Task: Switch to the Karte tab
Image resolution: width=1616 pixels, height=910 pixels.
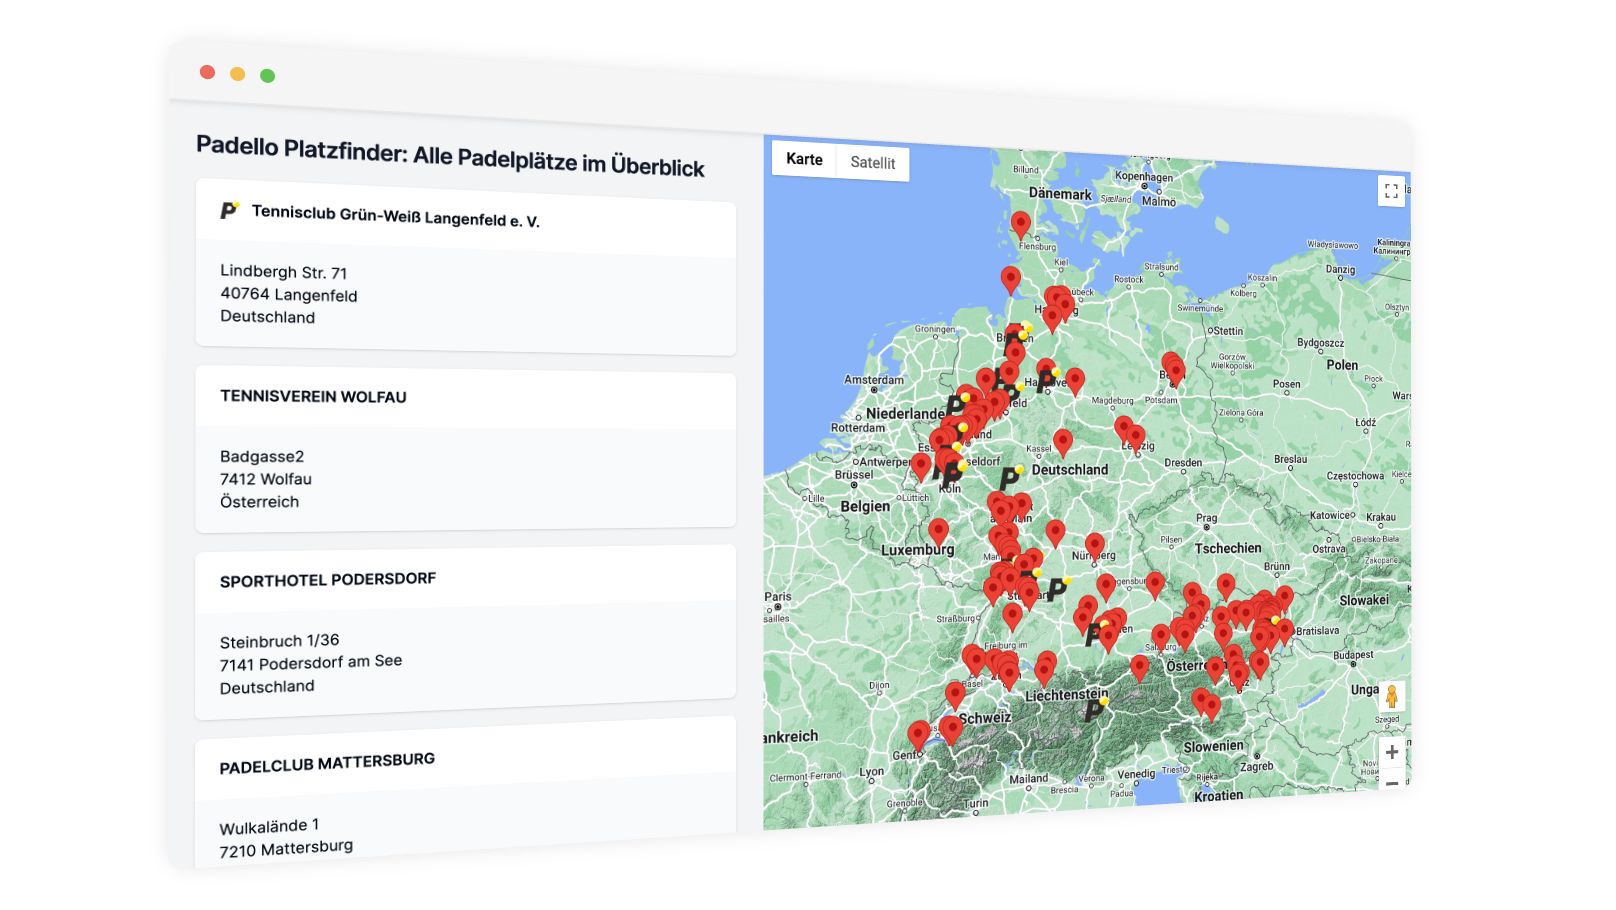Action: tap(804, 159)
